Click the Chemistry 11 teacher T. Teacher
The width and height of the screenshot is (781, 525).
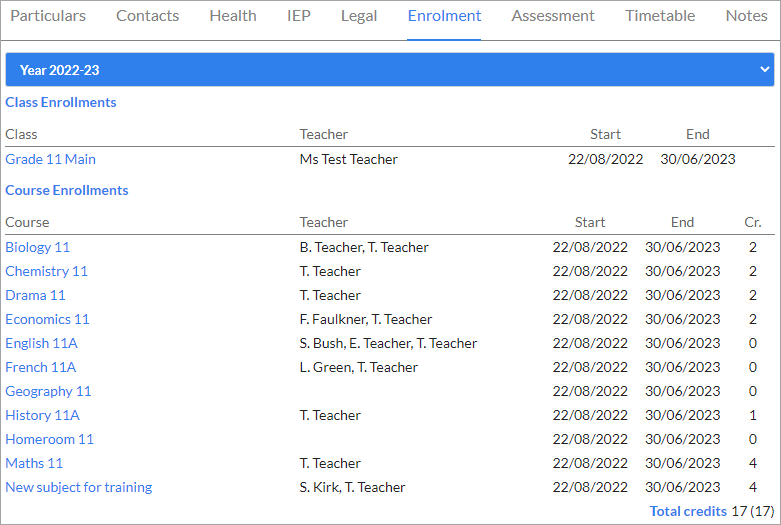pos(330,271)
